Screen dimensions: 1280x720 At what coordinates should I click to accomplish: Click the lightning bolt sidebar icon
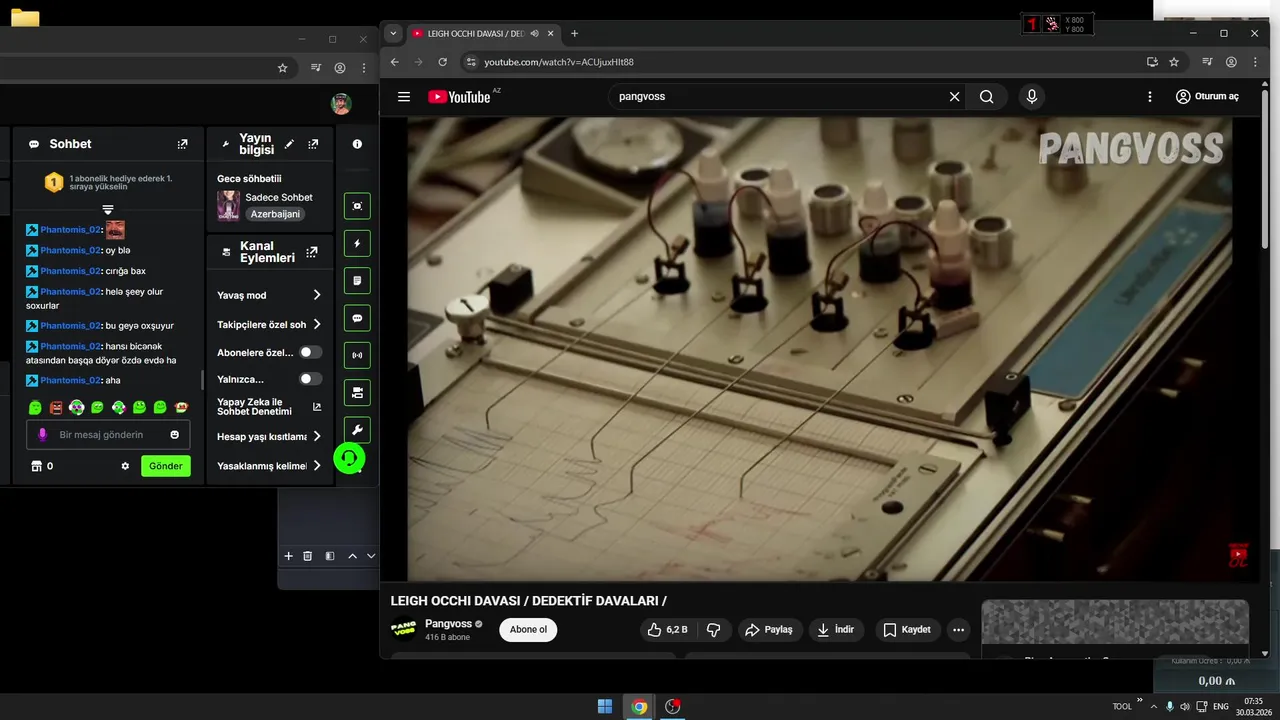click(x=357, y=243)
